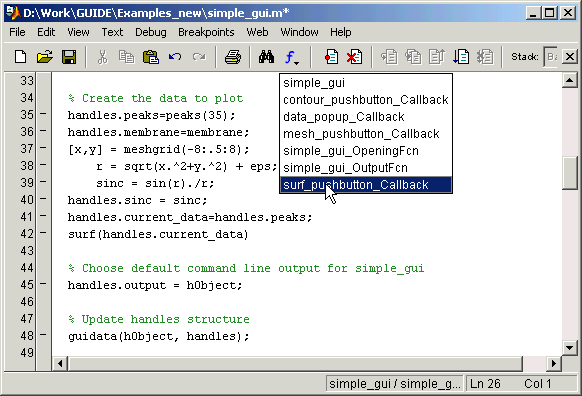
Task: Click status bar simple_gui / simple_g... field
Action: click(395, 383)
